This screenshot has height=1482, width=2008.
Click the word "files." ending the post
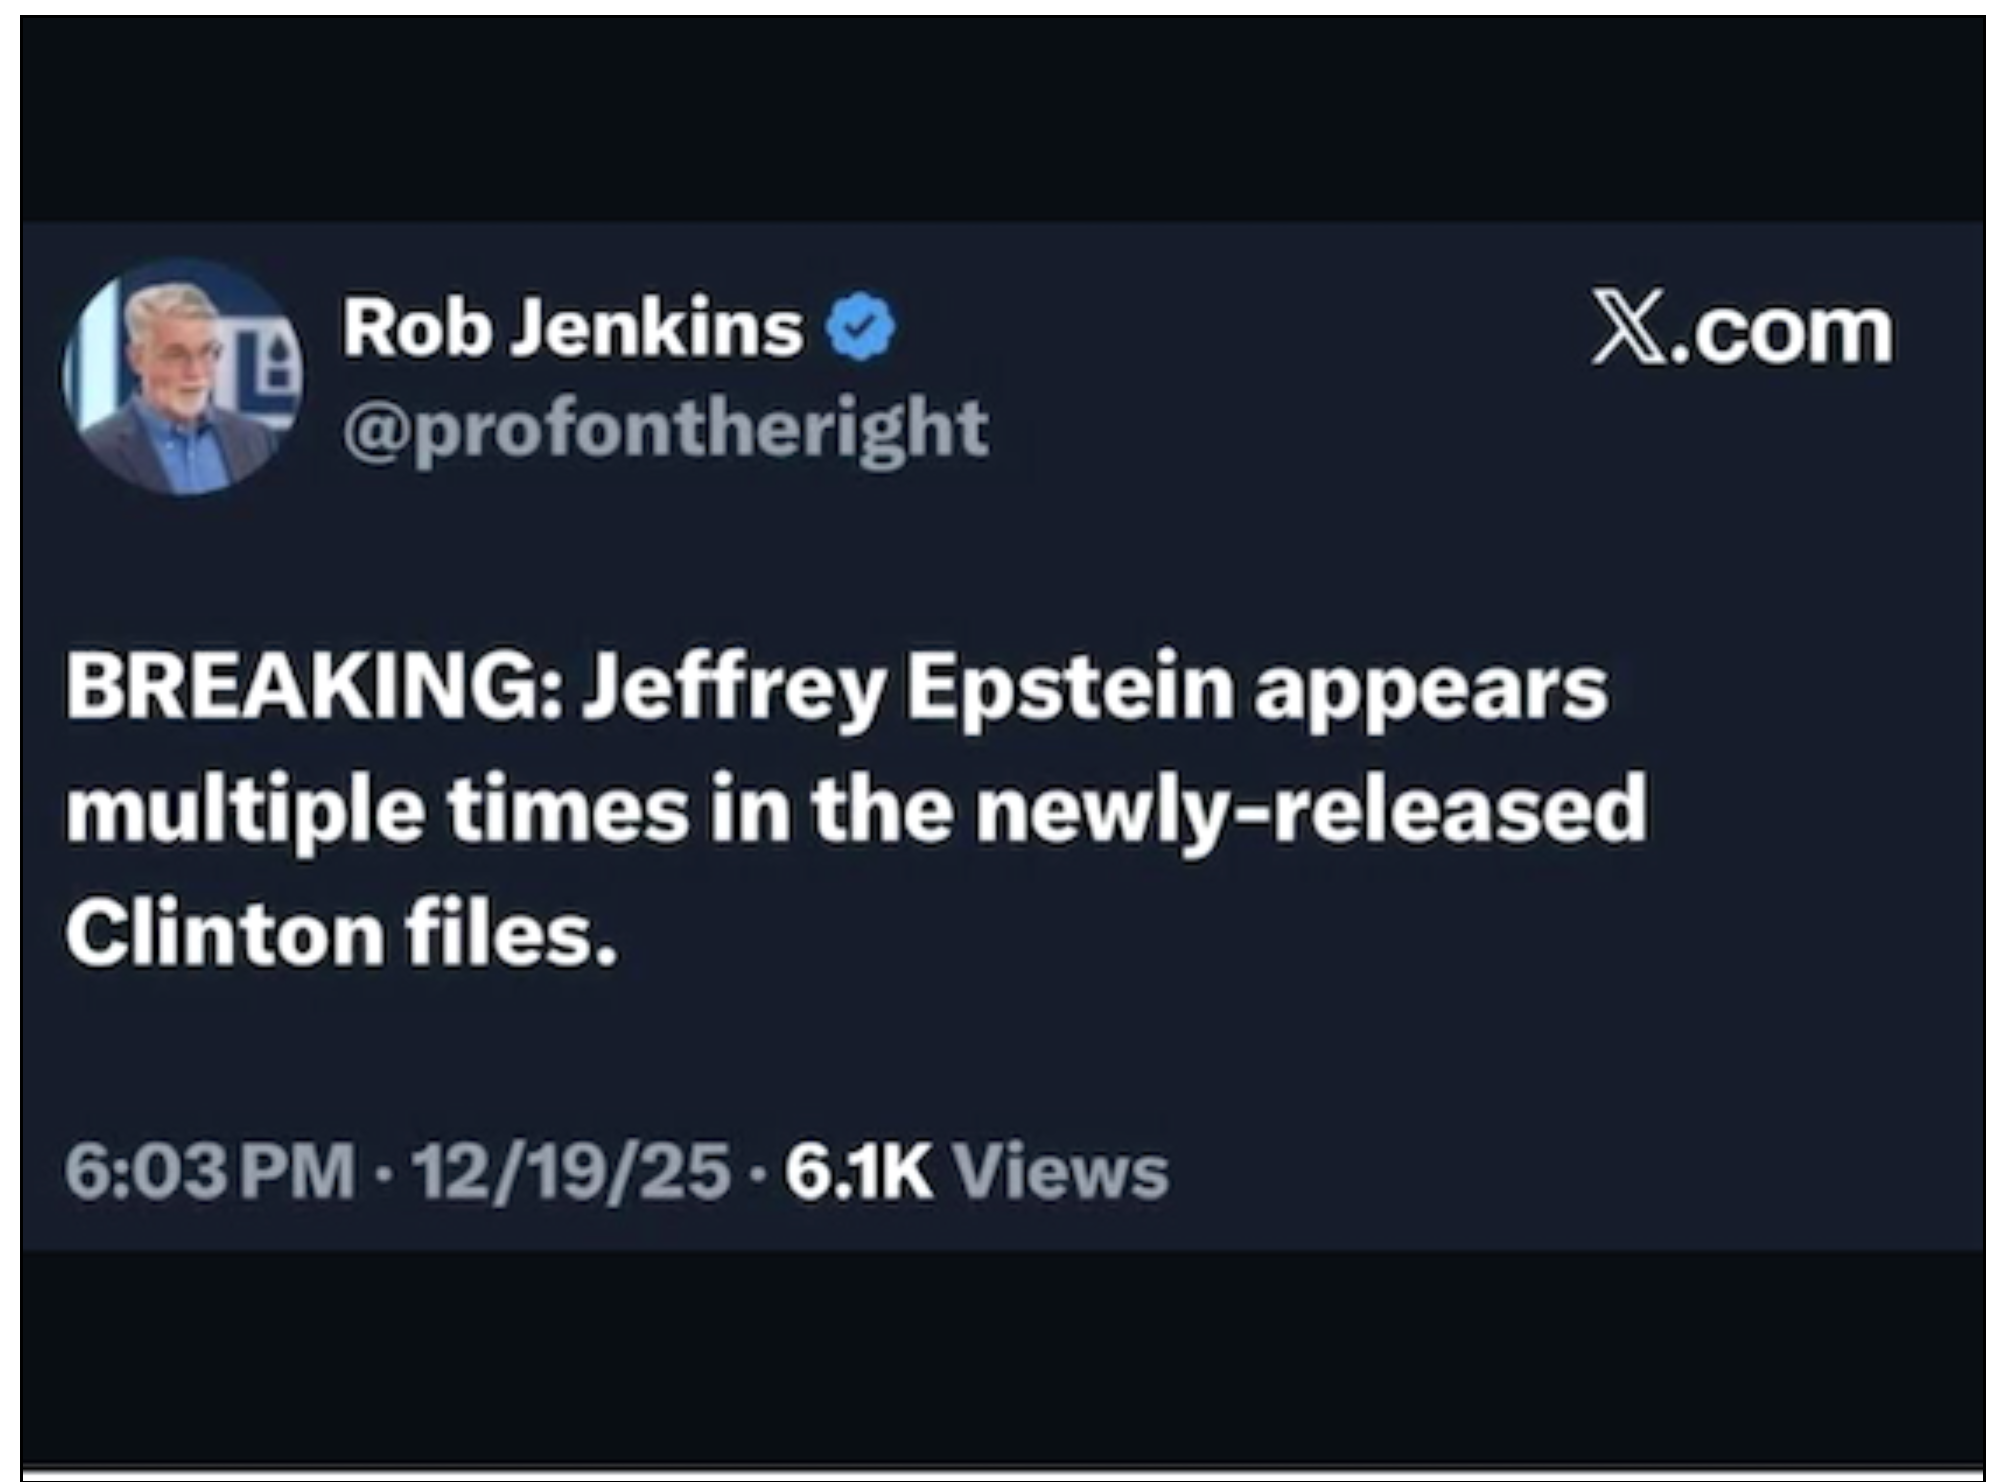pyautogui.click(x=511, y=931)
